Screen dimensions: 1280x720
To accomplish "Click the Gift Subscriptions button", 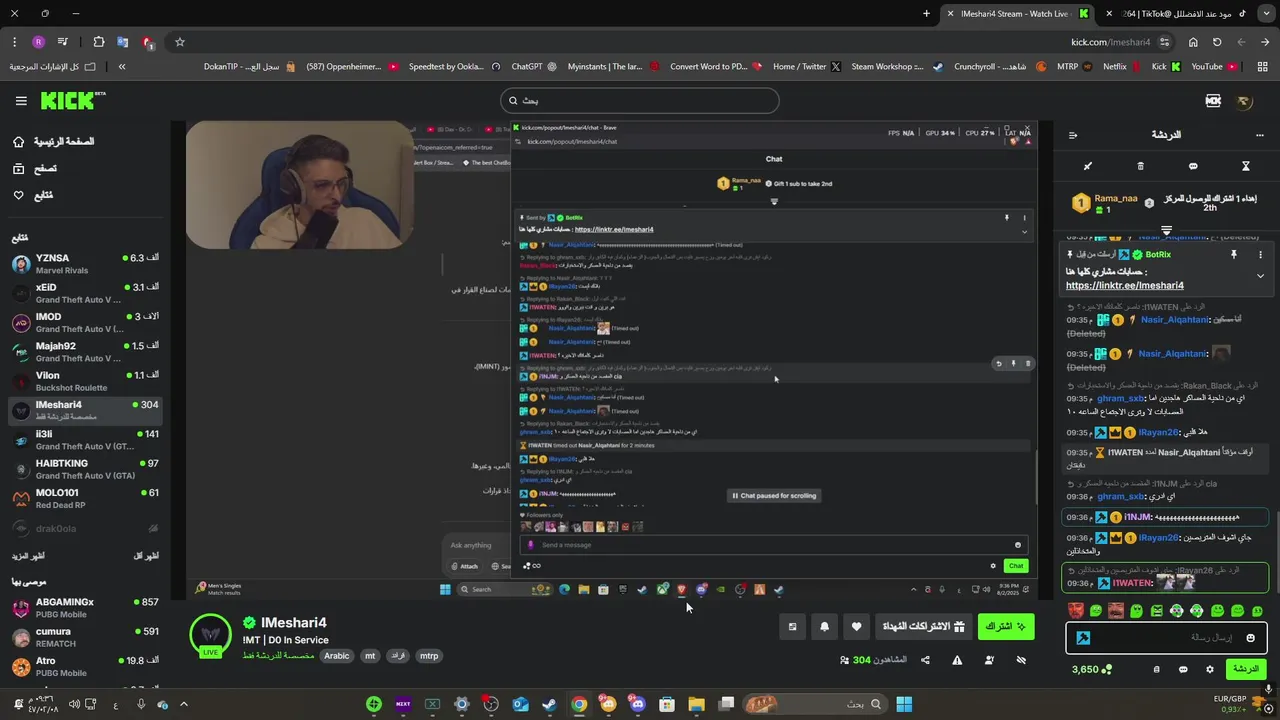I will (x=923, y=626).
